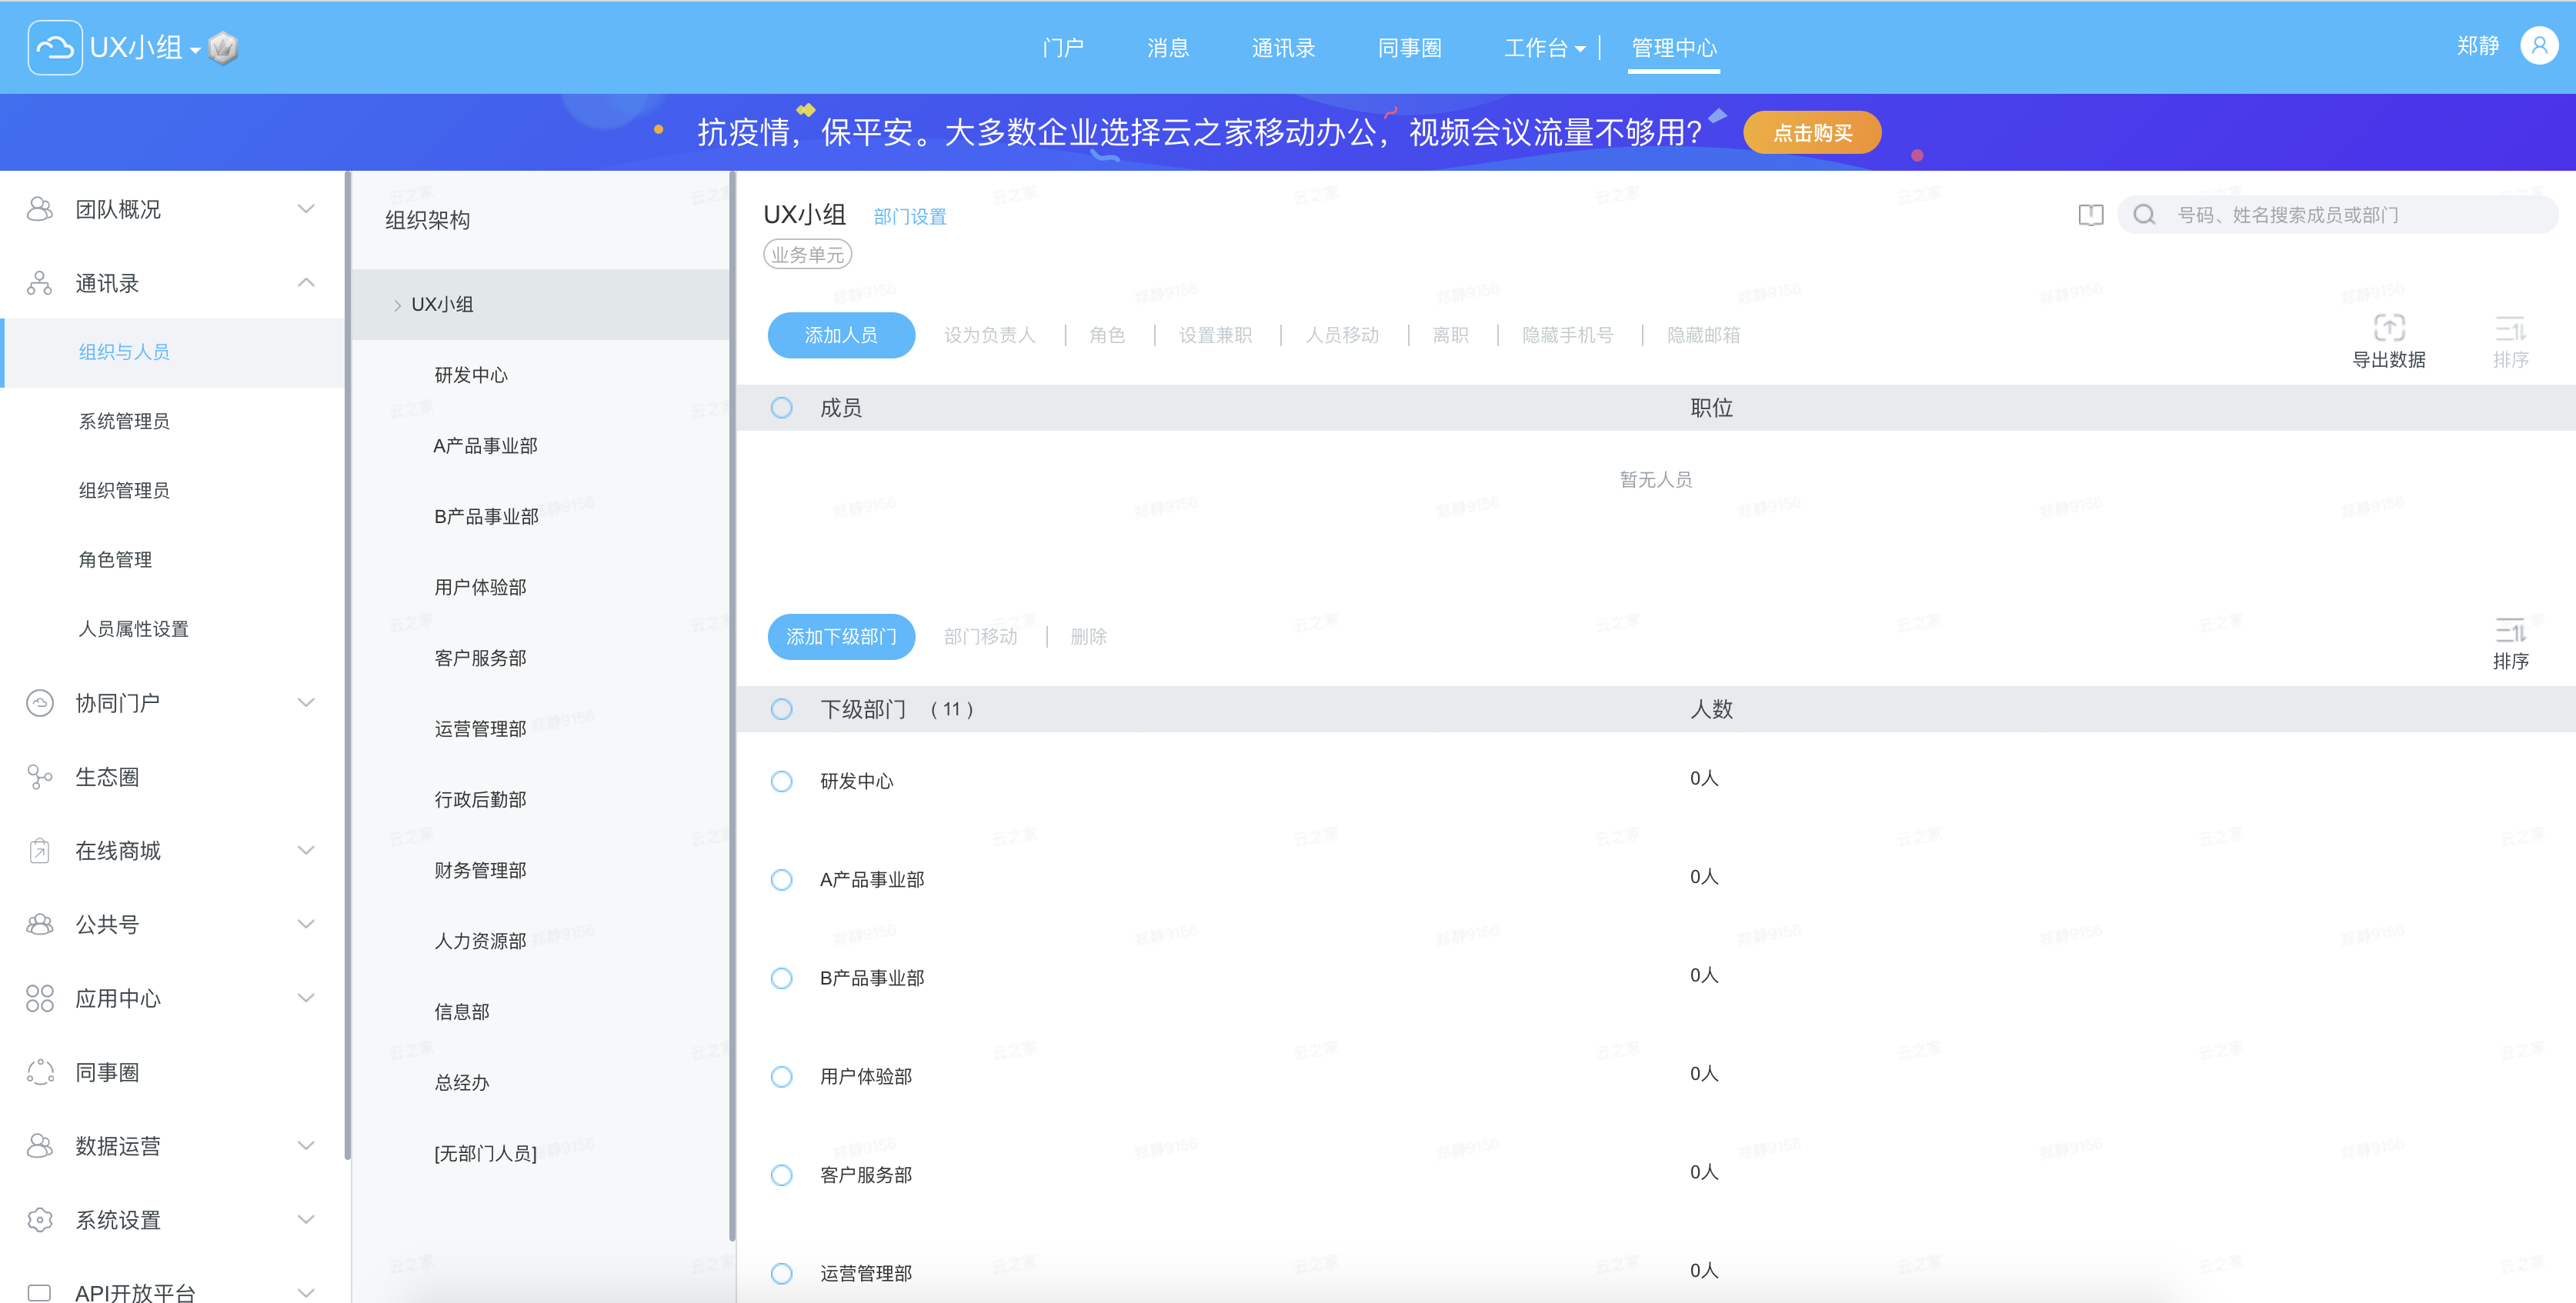2576x1303 pixels.
Task: Click the cloud logo icon
Action: point(55,47)
